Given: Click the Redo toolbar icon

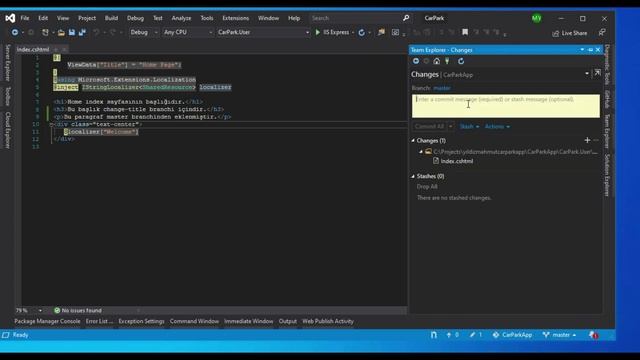Looking at the screenshot, I should 113,32.
